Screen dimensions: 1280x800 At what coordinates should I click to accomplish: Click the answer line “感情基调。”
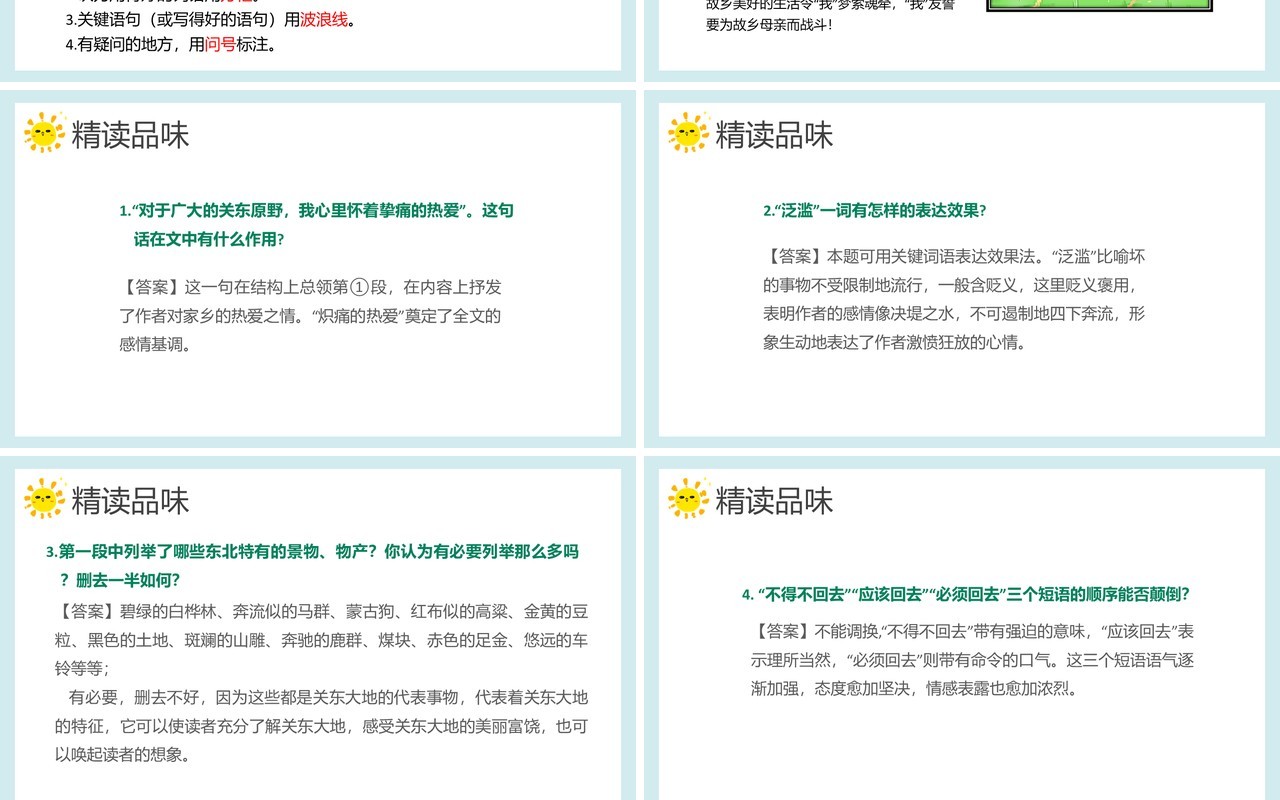[155, 345]
